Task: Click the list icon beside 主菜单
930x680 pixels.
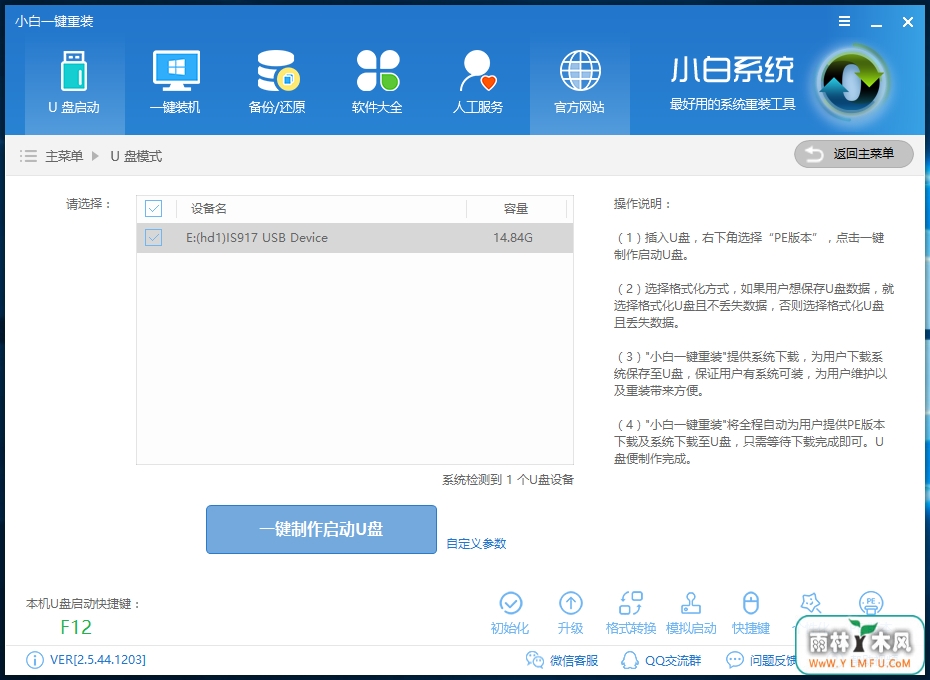Action: click(x=28, y=156)
